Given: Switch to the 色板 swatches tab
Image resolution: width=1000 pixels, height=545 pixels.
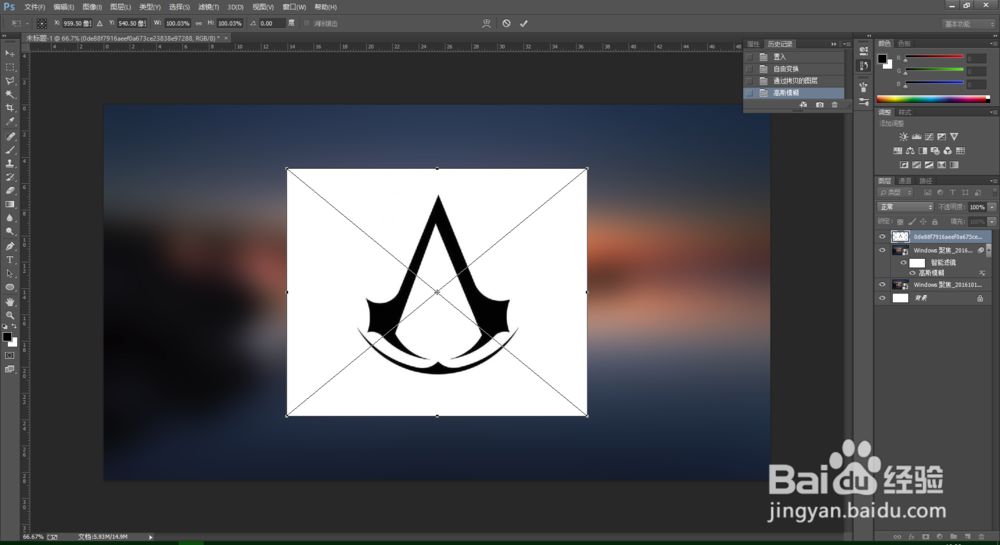Looking at the screenshot, I should point(904,43).
